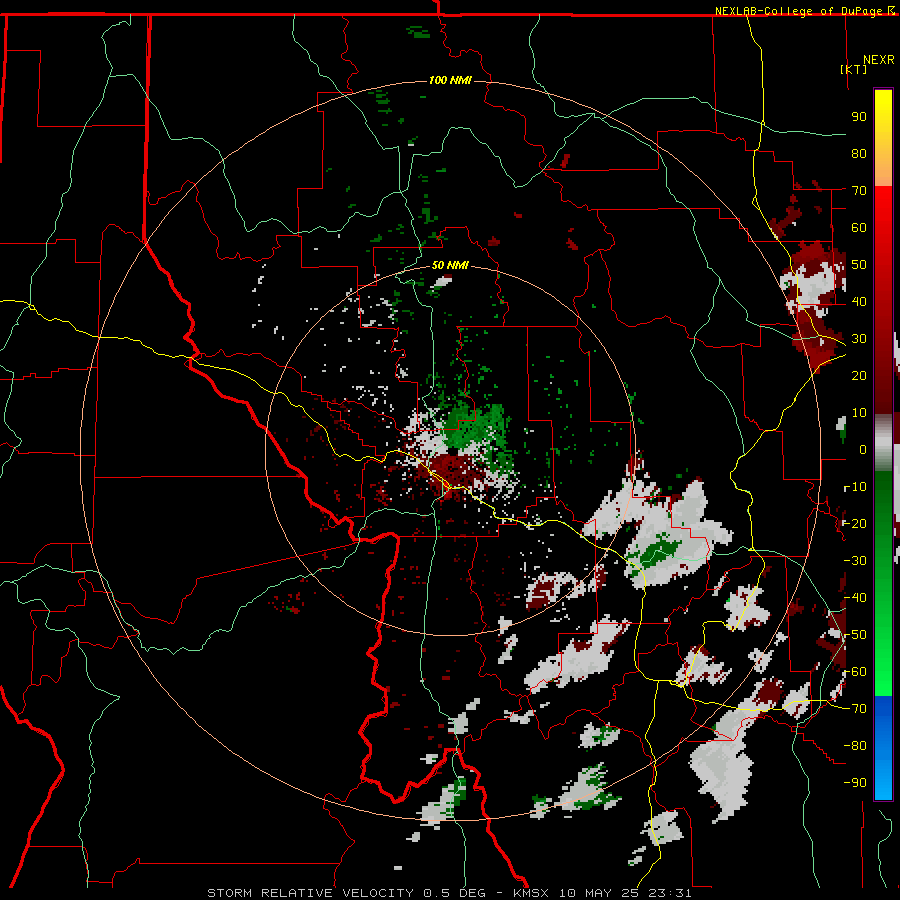Click the NEXR heading above the scale
Screen dimensions: 900x900
[x=879, y=60]
